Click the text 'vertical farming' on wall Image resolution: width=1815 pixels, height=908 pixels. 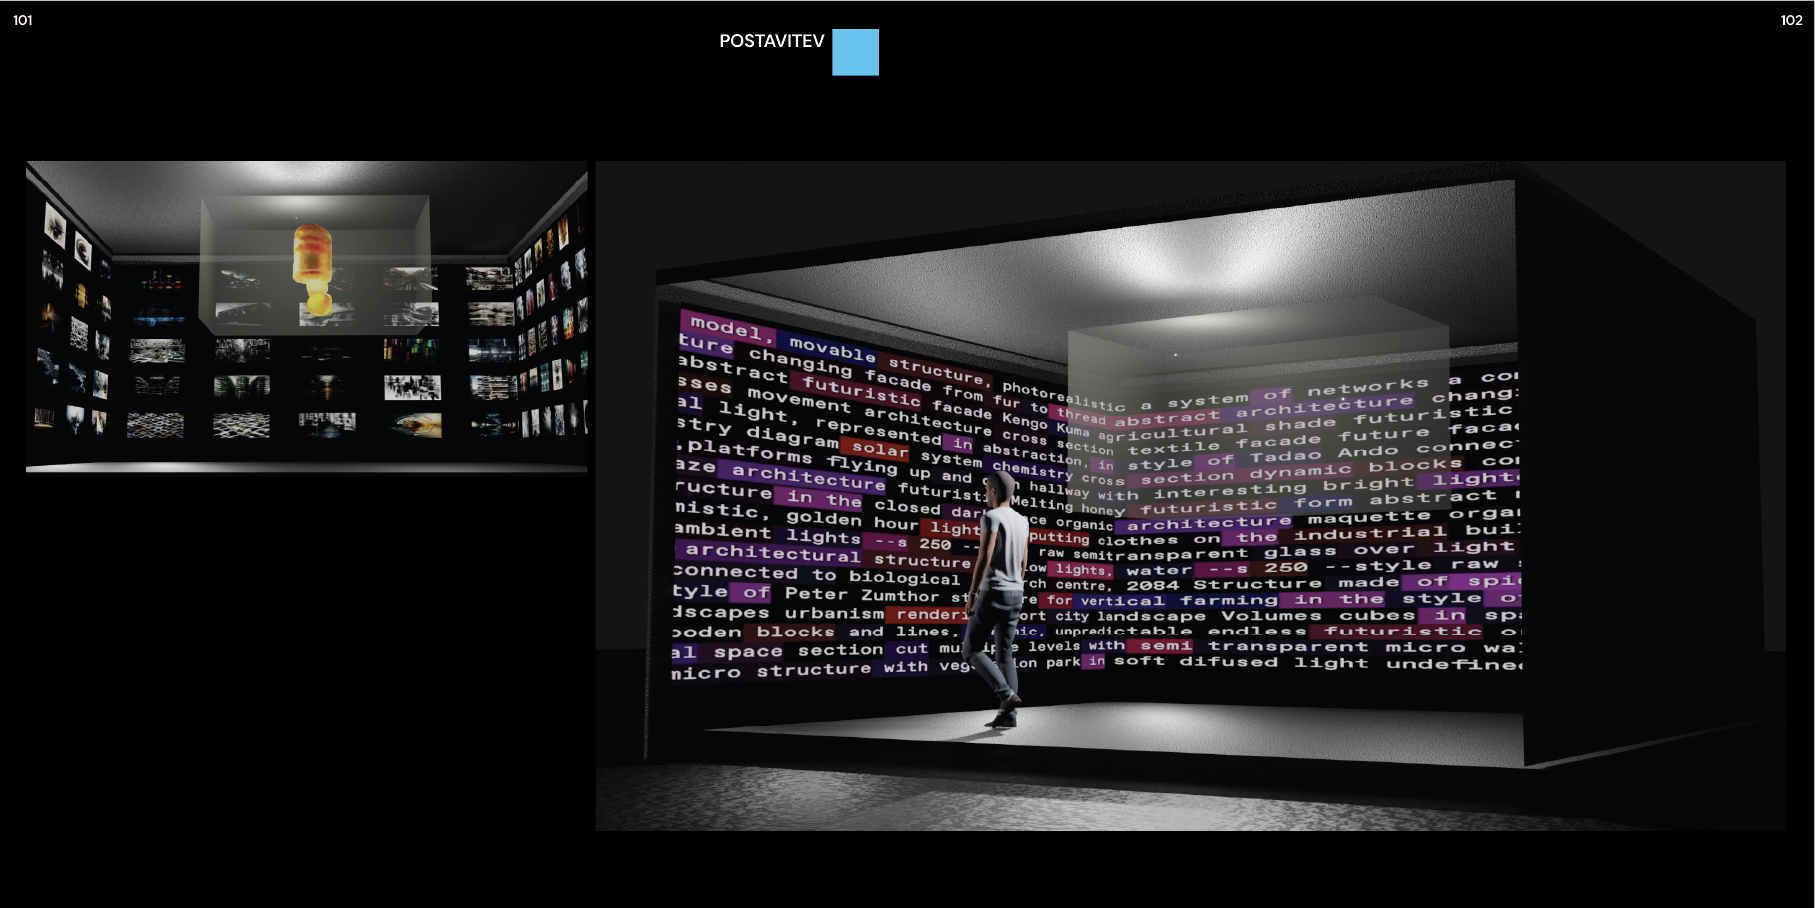pyautogui.click(x=1179, y=601)
